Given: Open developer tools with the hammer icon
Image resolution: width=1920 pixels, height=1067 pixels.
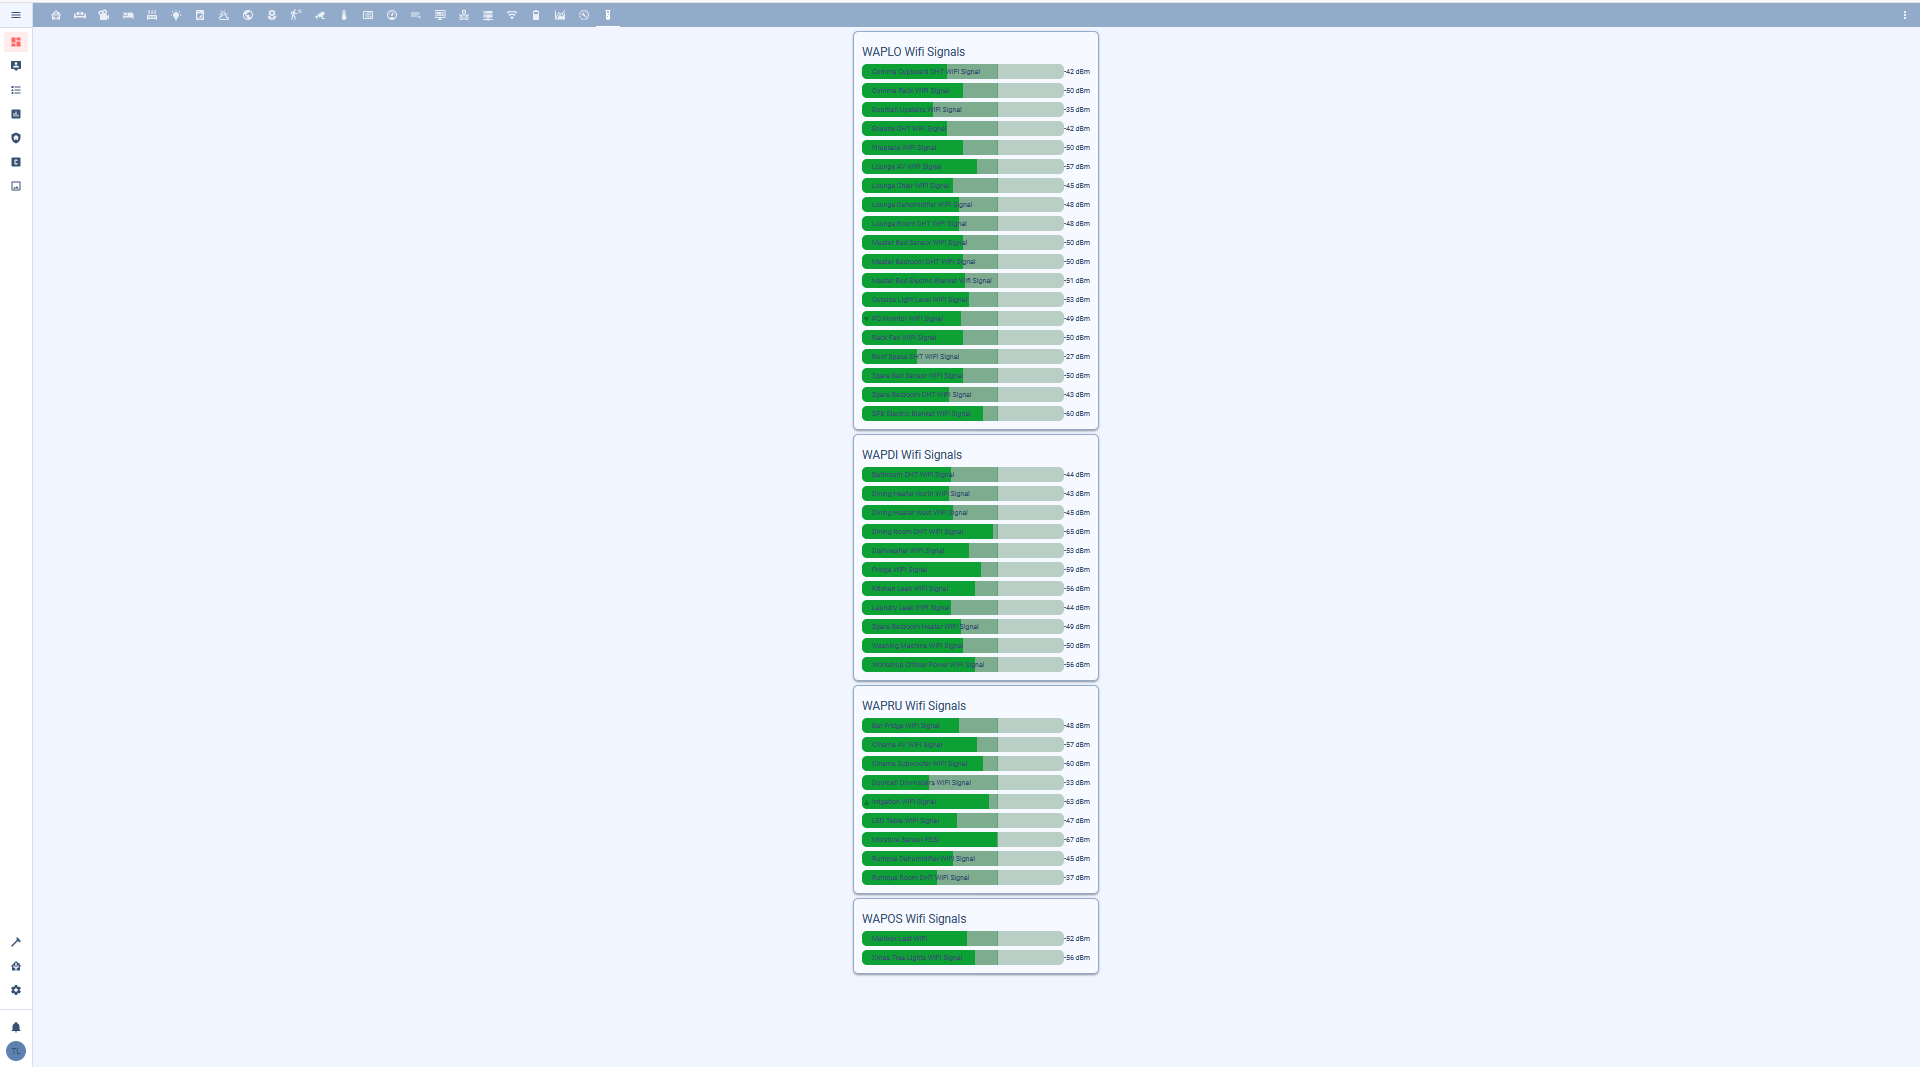Looking at the screenshot, I should 16,942.
